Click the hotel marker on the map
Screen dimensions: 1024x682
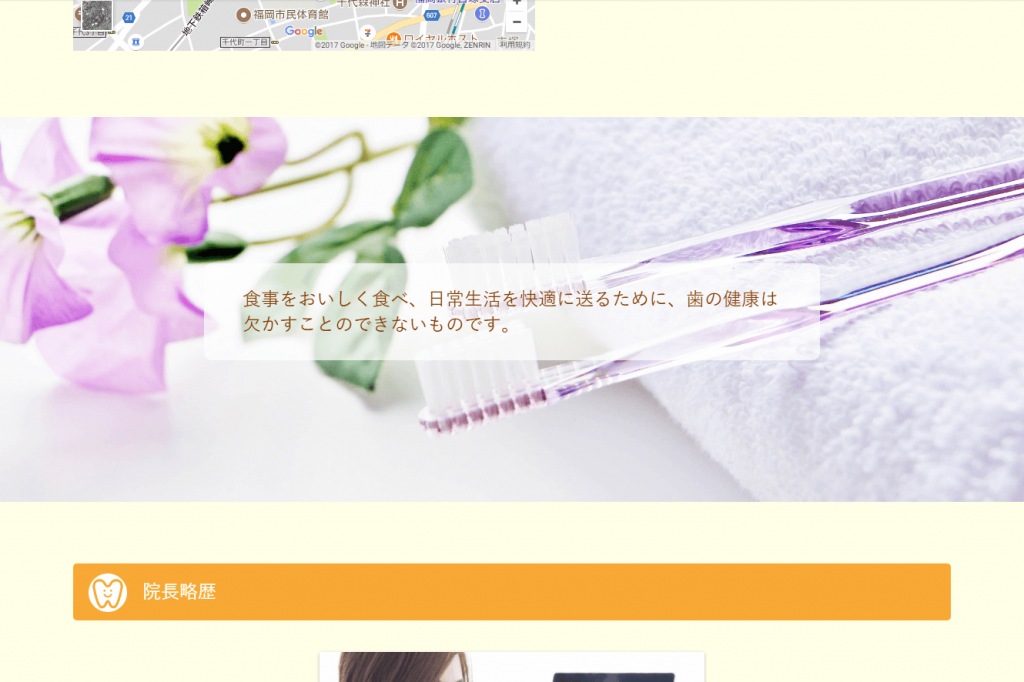tap(400, 4)
